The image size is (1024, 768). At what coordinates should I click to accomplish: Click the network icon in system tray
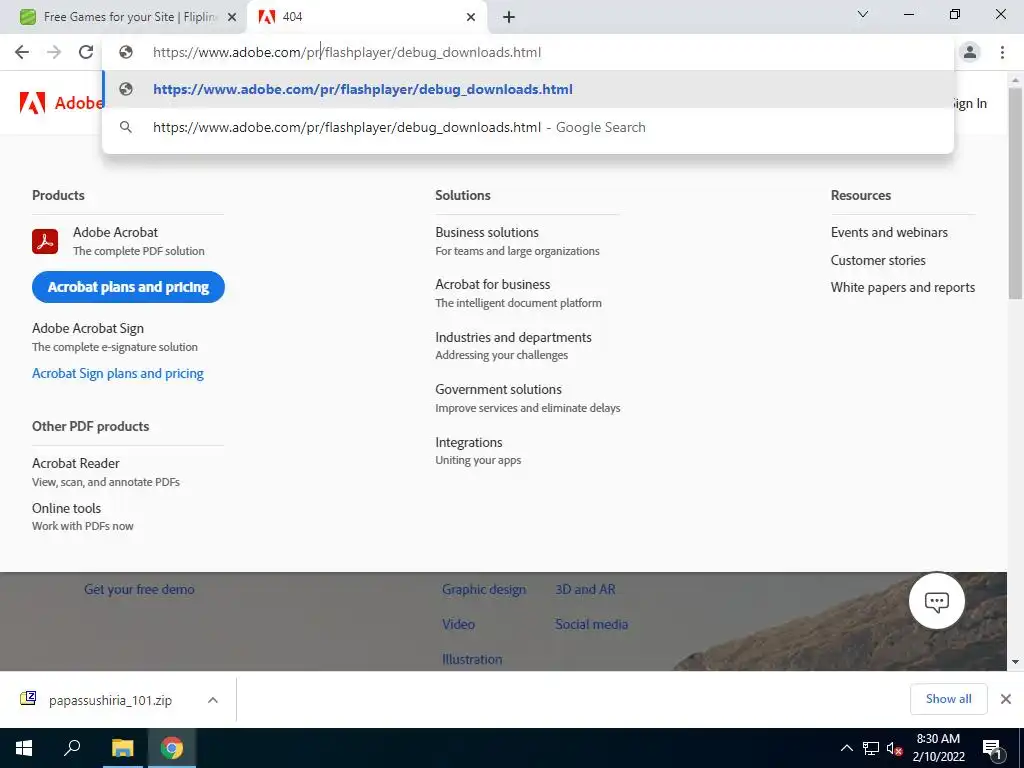[871, 748]
